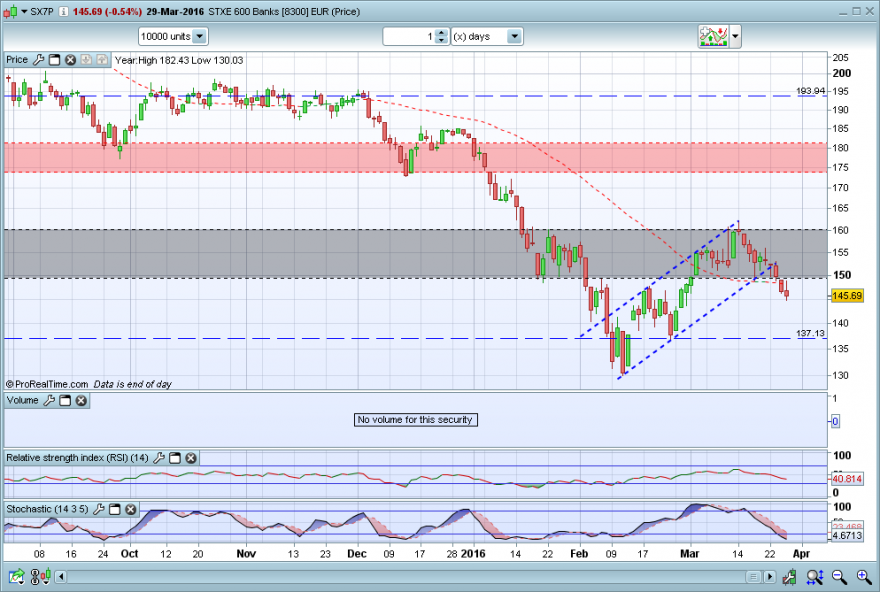Zoom out with the minus magnifier icon
This screenshot has height=592, width=880.
pyautogui.click(x=839, y=576)
